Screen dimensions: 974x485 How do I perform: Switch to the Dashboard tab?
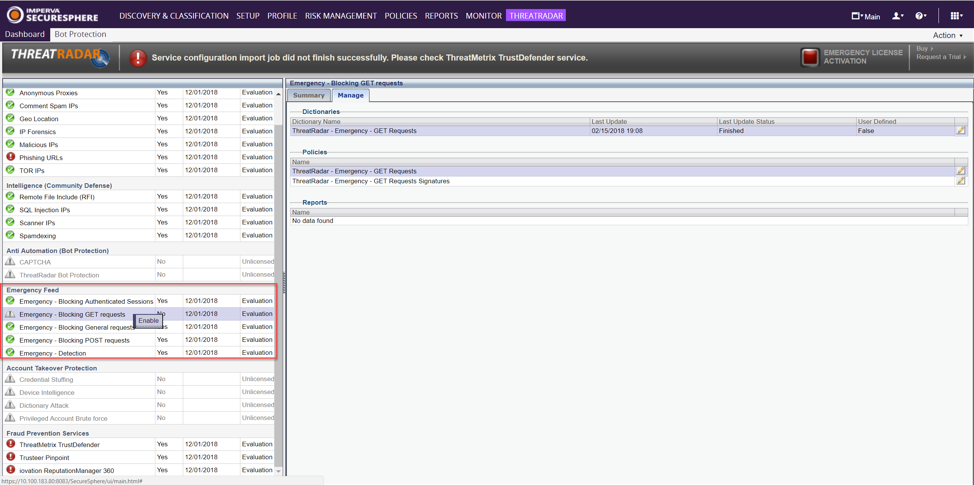25,35
